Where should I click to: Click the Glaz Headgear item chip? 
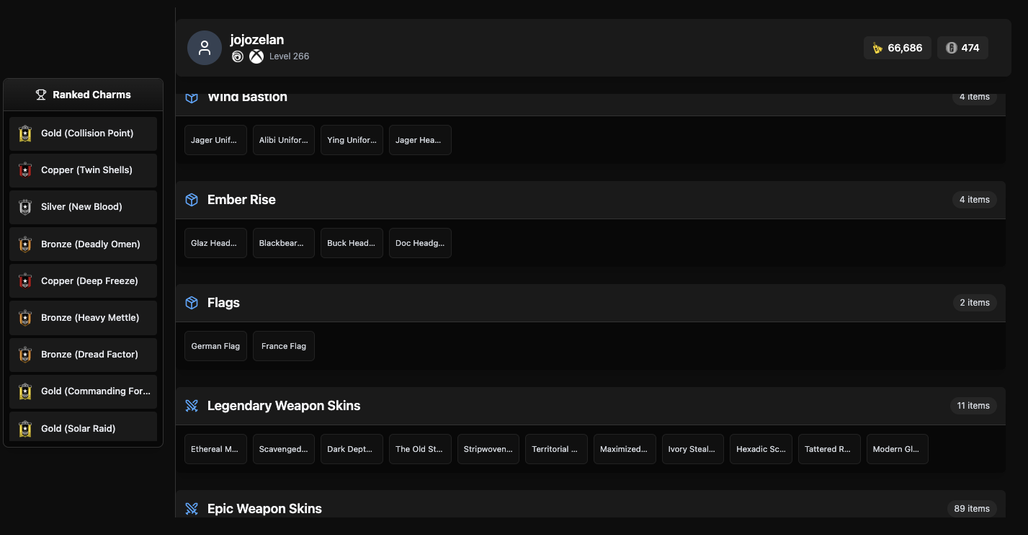click(x=216, y=243)
